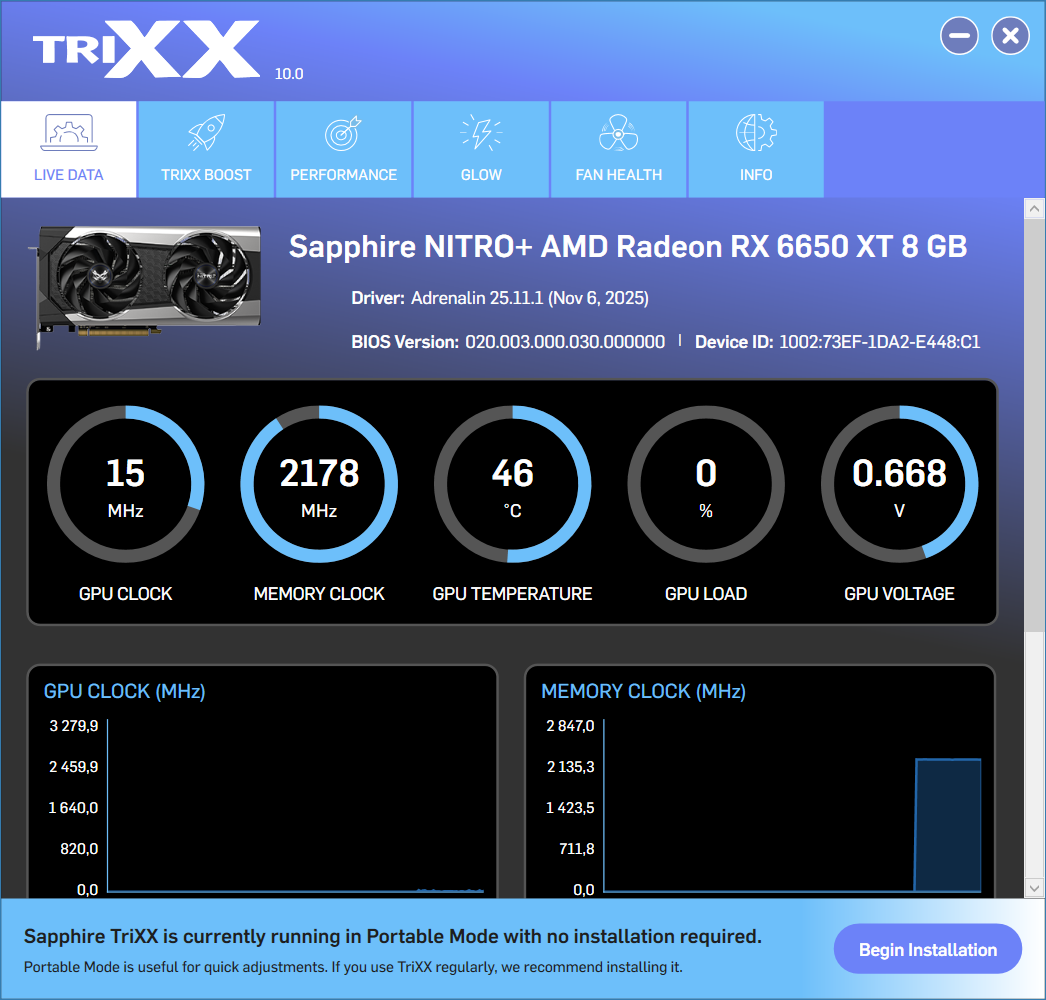
Task: Click the 3 279,9 axis label
Action: (x=74, y=726)
